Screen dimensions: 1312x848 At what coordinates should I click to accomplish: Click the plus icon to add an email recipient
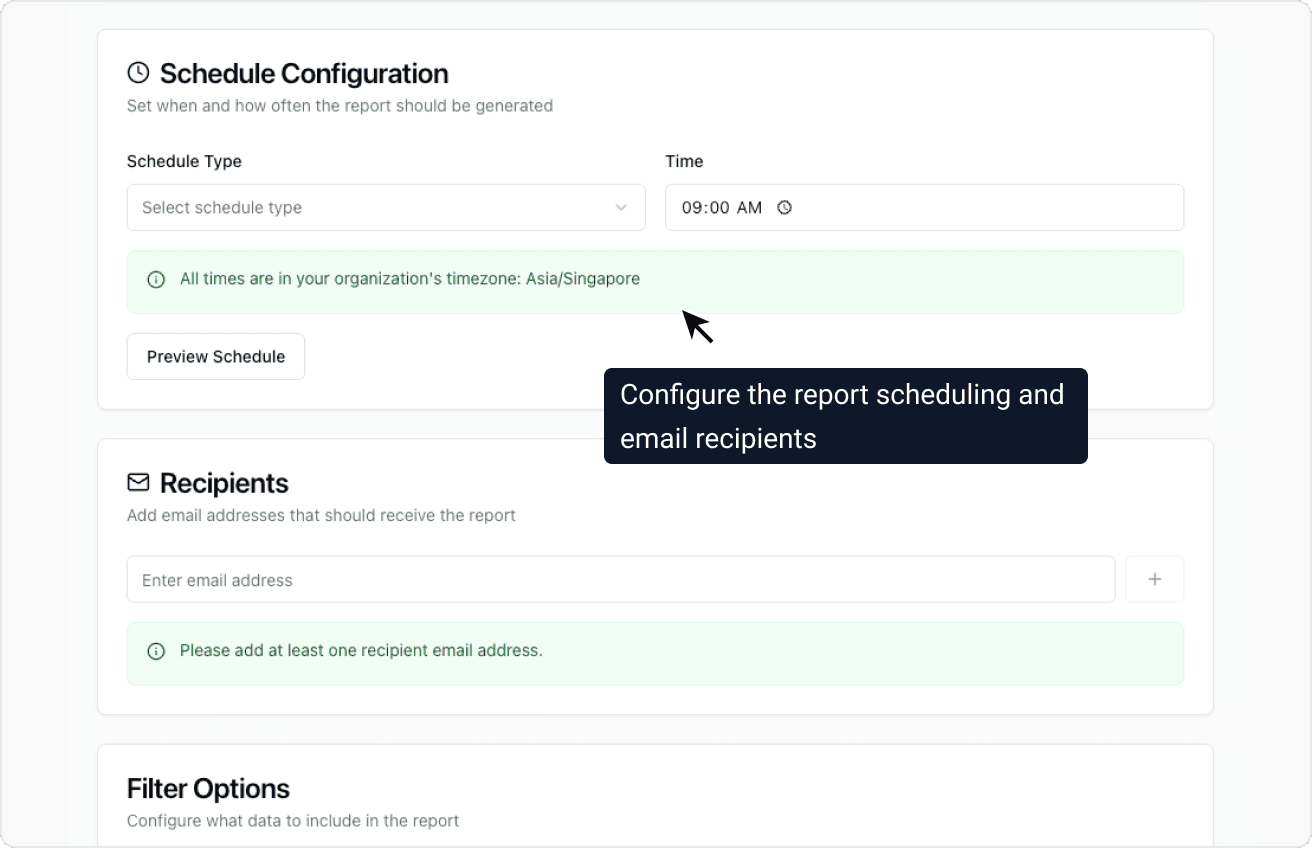tap(1155, 579)
